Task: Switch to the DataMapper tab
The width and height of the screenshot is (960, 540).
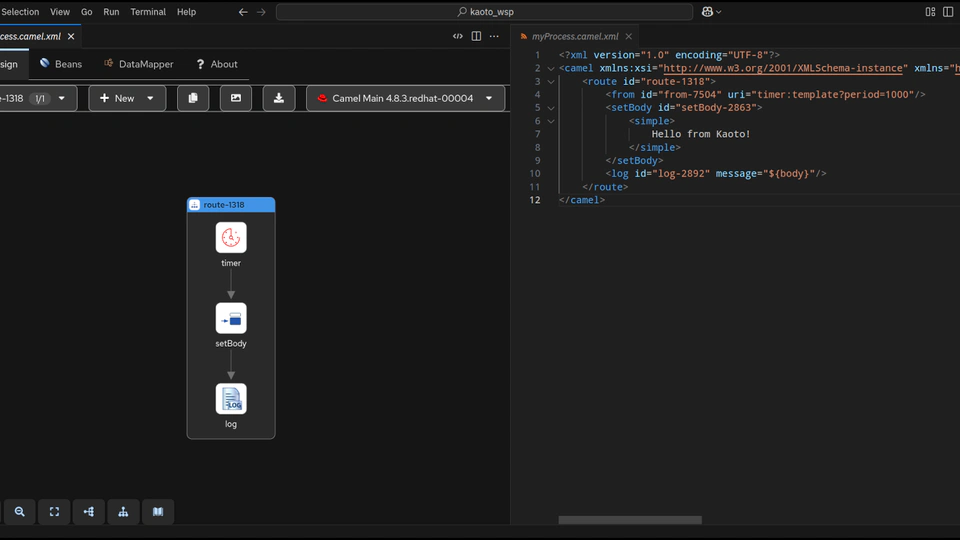Action: (x=139, y=64)
